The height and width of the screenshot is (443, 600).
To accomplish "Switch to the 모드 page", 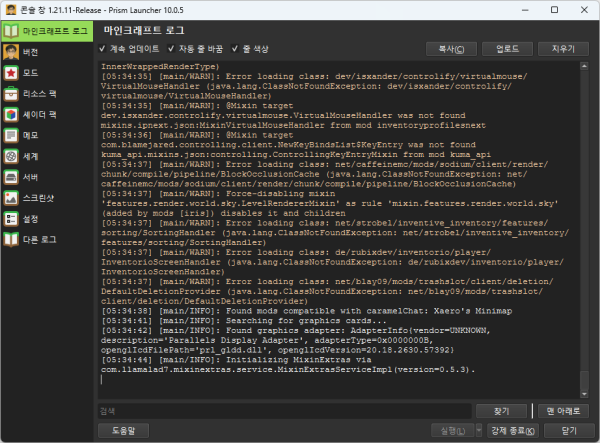I will click(47, 73).
